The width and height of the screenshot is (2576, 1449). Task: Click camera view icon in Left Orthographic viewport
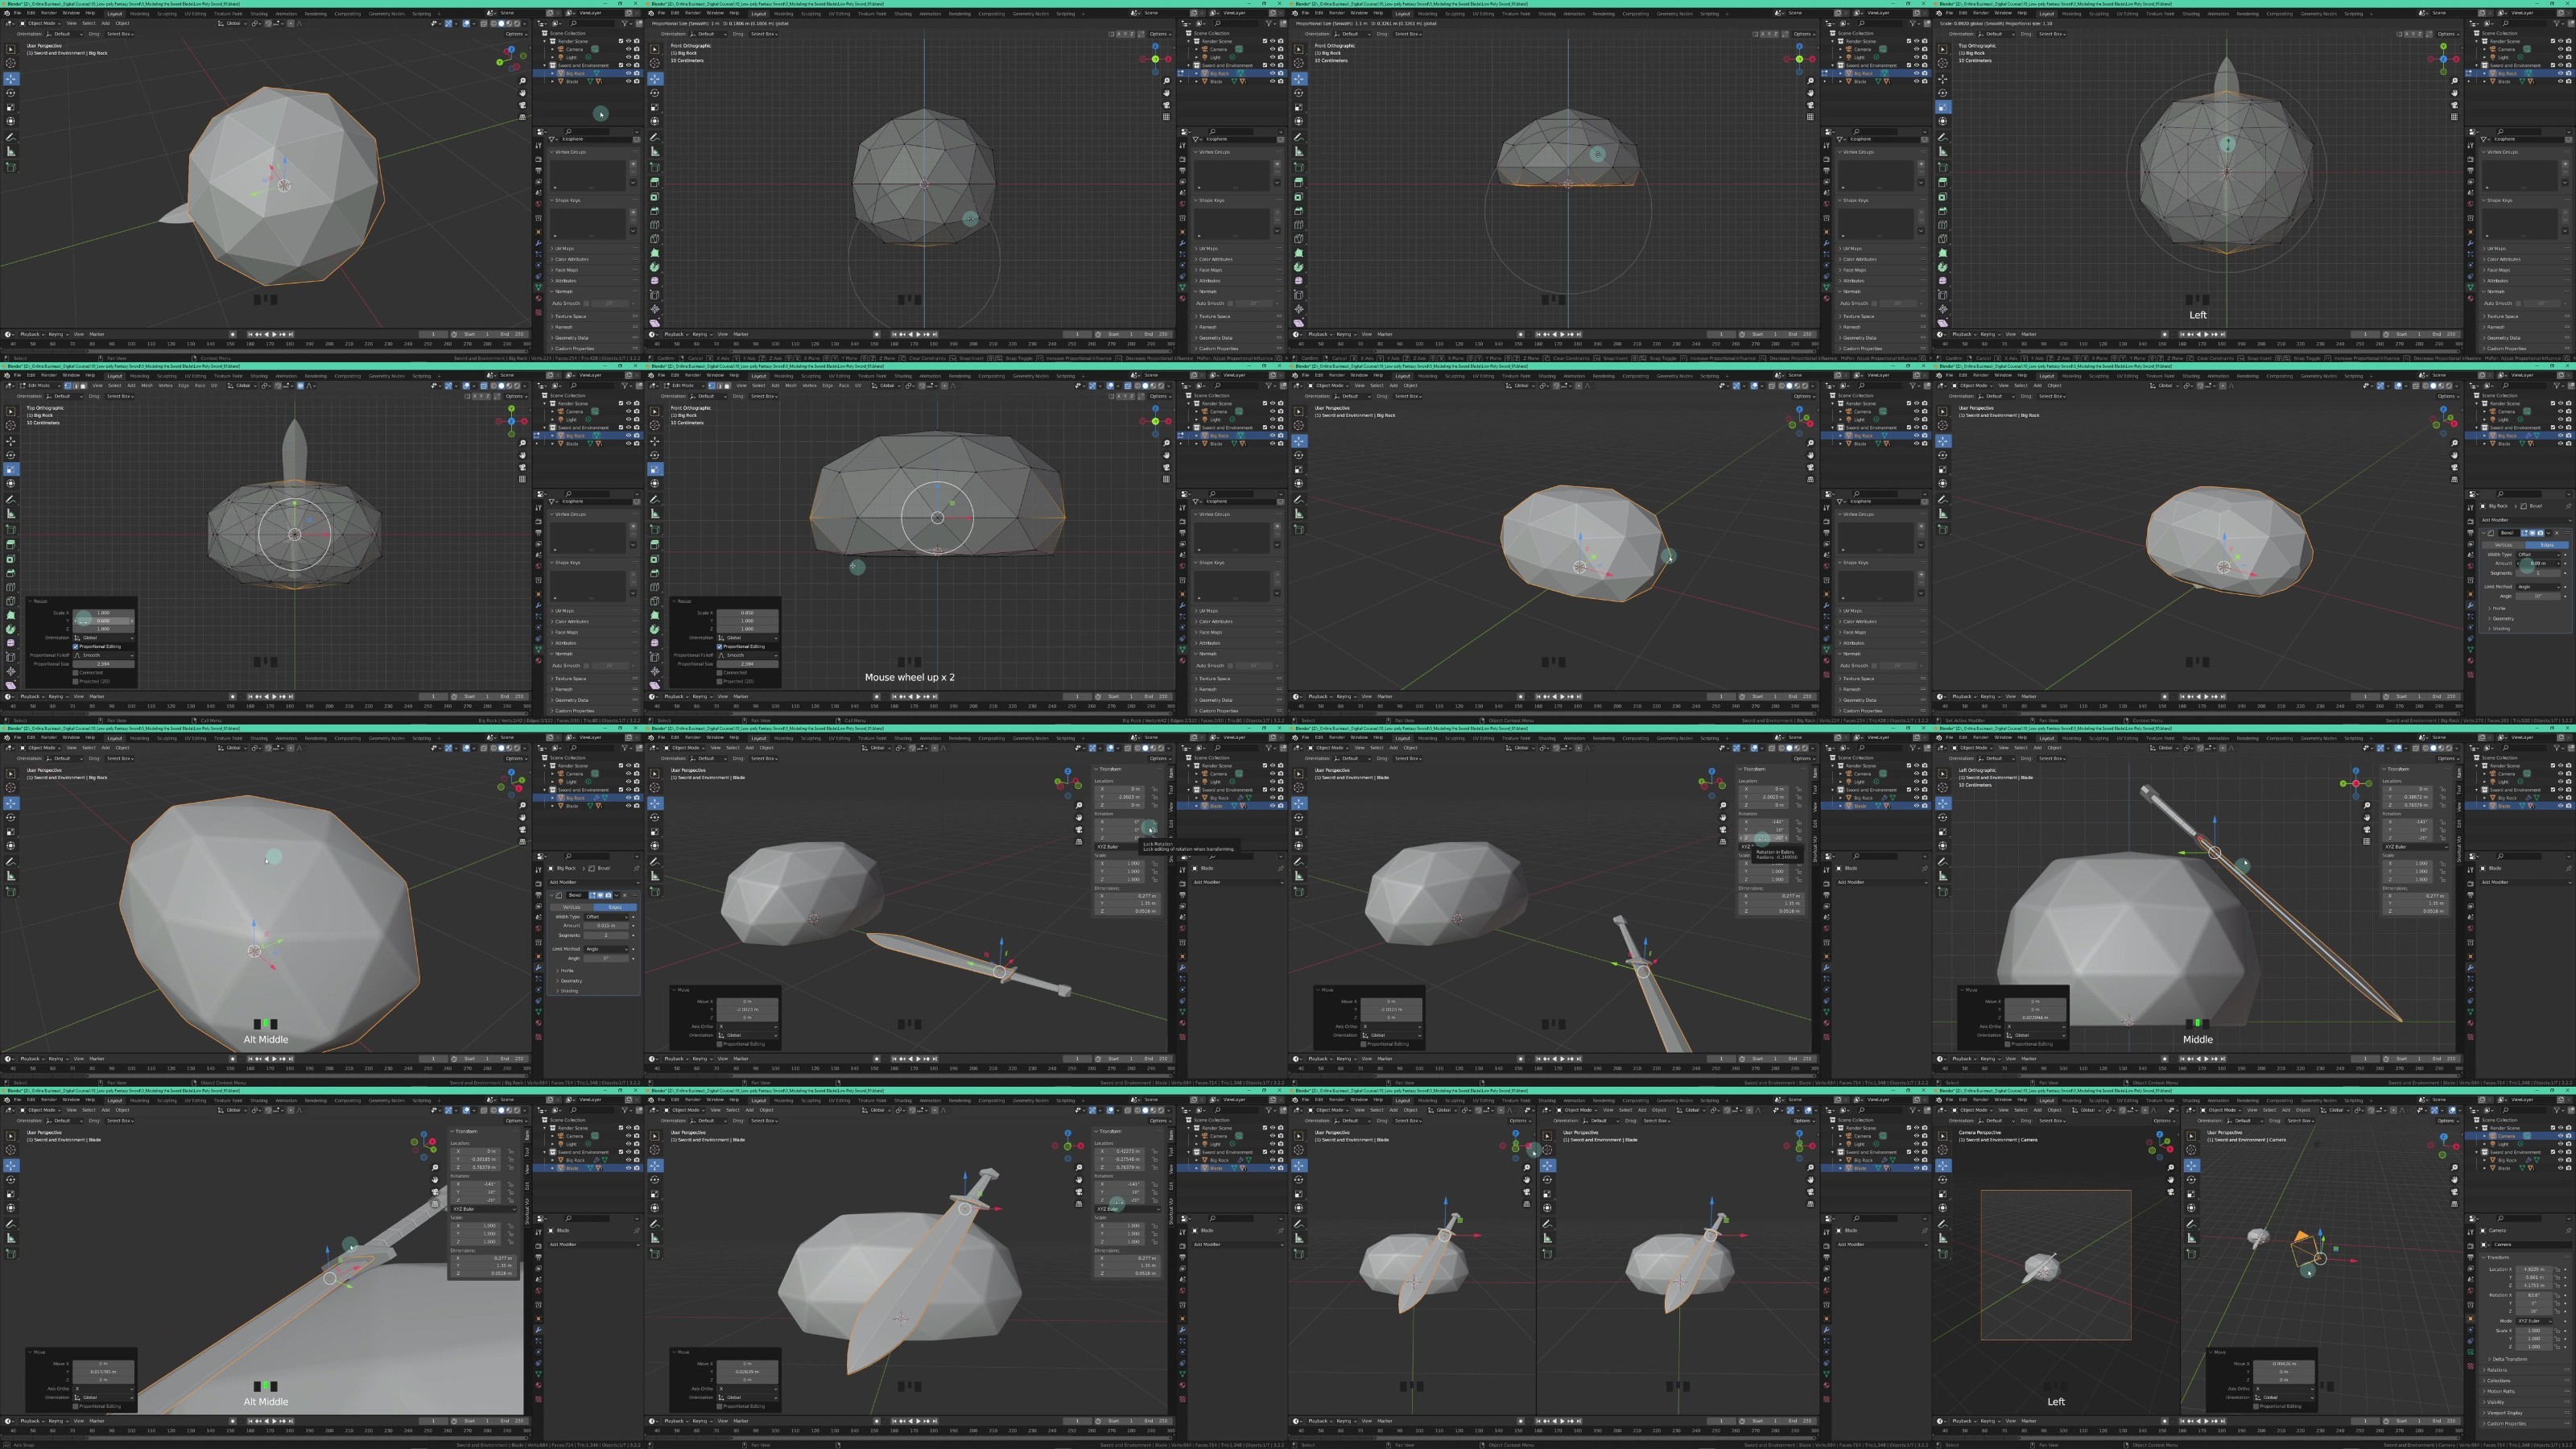click(2367, 829)
